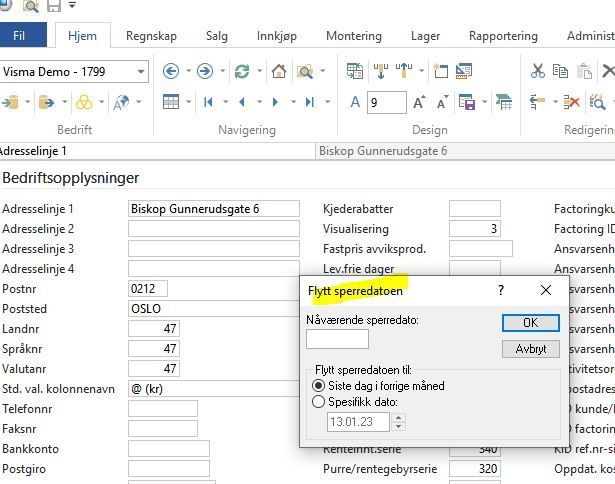Click the delete row red X icon
The width and height of the screenshot is (615, 484).
571,102
